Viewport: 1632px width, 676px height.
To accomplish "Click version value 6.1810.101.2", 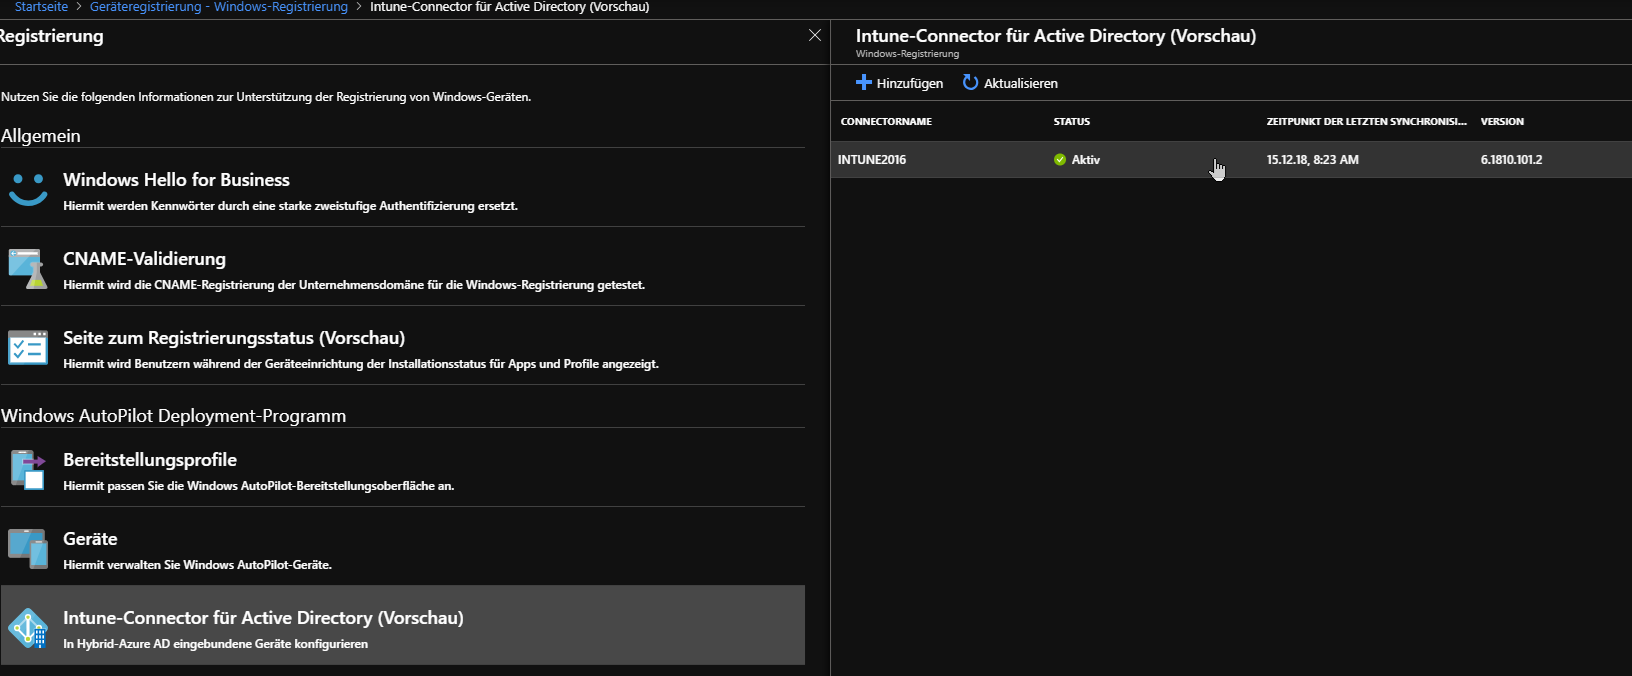I will point(1512,159).
